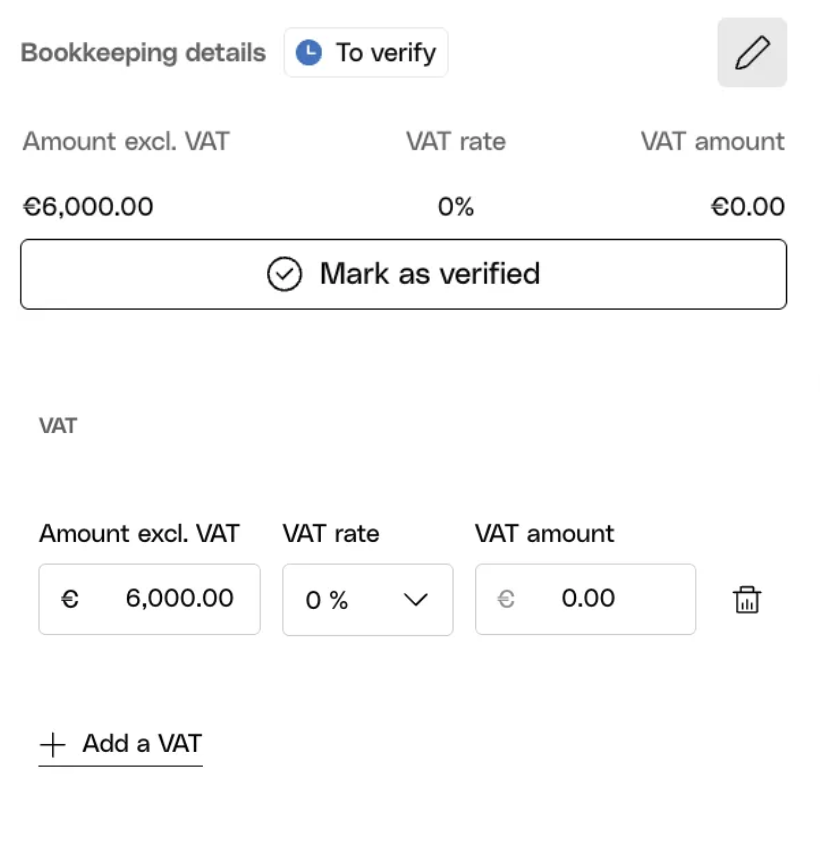Click the VAT section label
Viewport: 832px width, 858px height.
pos(58,426)
